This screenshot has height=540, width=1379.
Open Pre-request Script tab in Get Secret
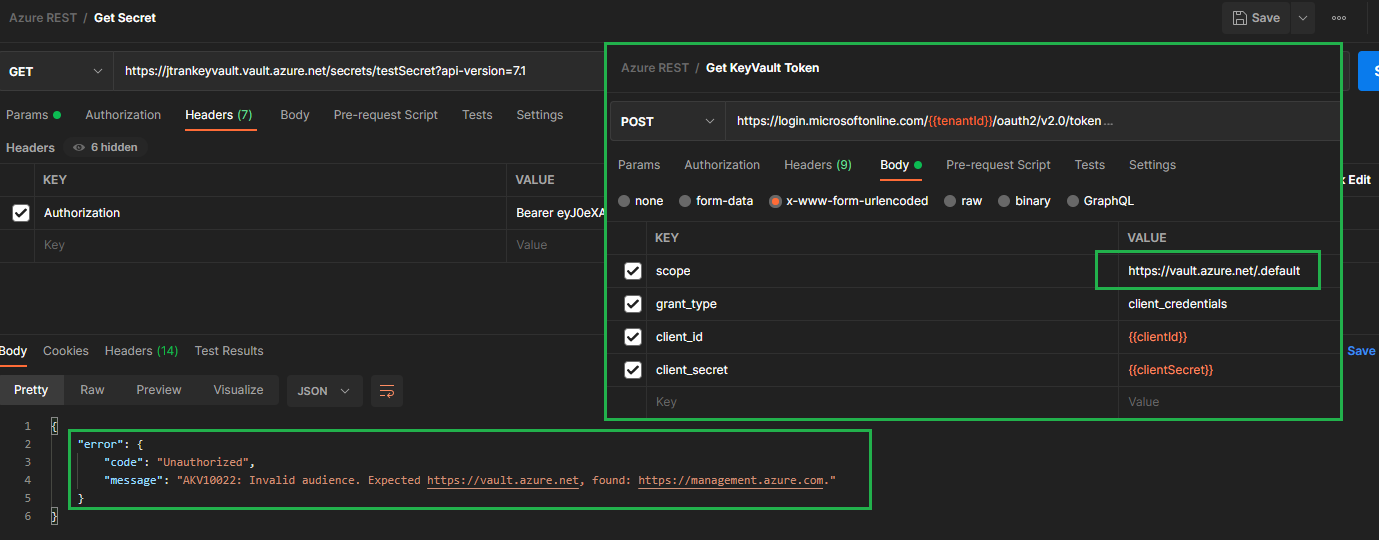[386, 115]
